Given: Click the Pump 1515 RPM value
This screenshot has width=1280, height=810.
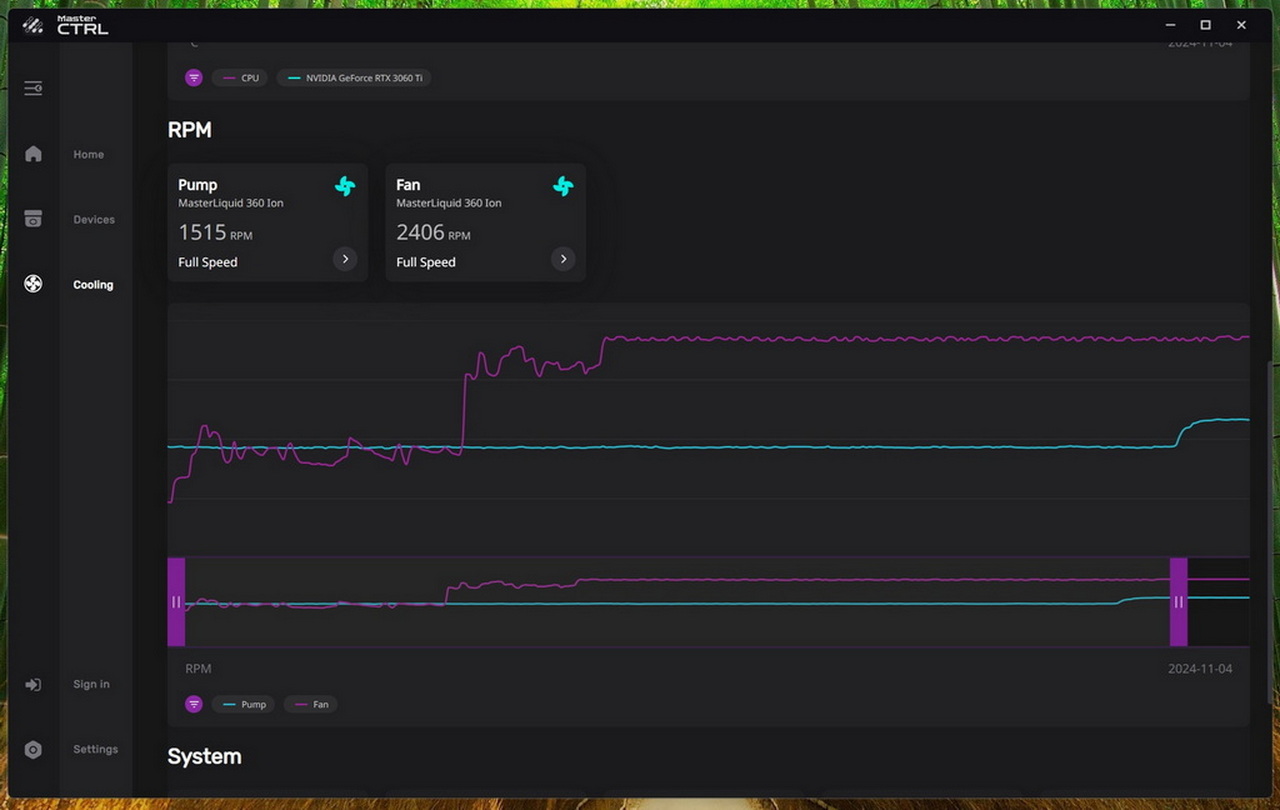Looking at the screenshot, I should [215, 232].
